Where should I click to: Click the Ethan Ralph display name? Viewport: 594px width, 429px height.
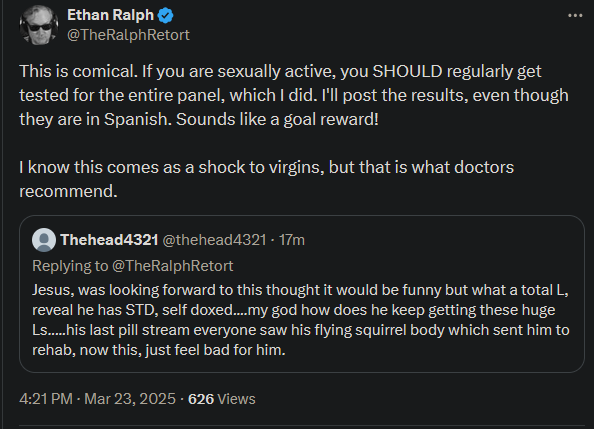pos(110,15)
